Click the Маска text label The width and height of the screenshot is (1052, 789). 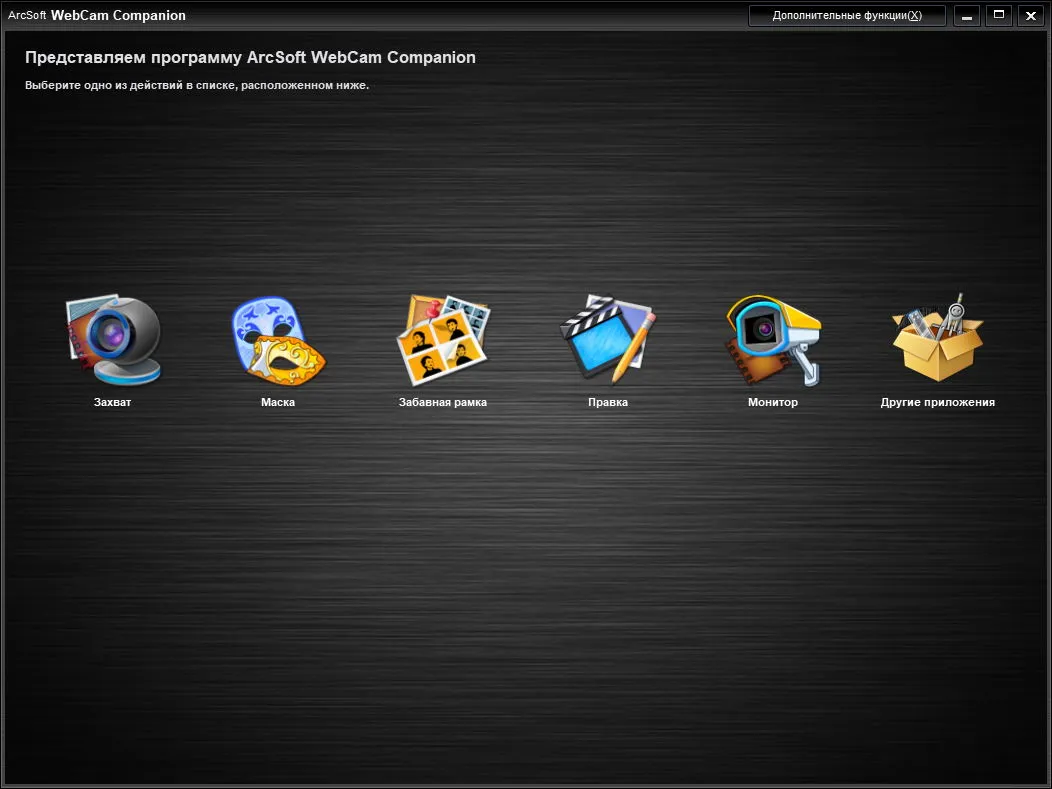coord(278,403)
